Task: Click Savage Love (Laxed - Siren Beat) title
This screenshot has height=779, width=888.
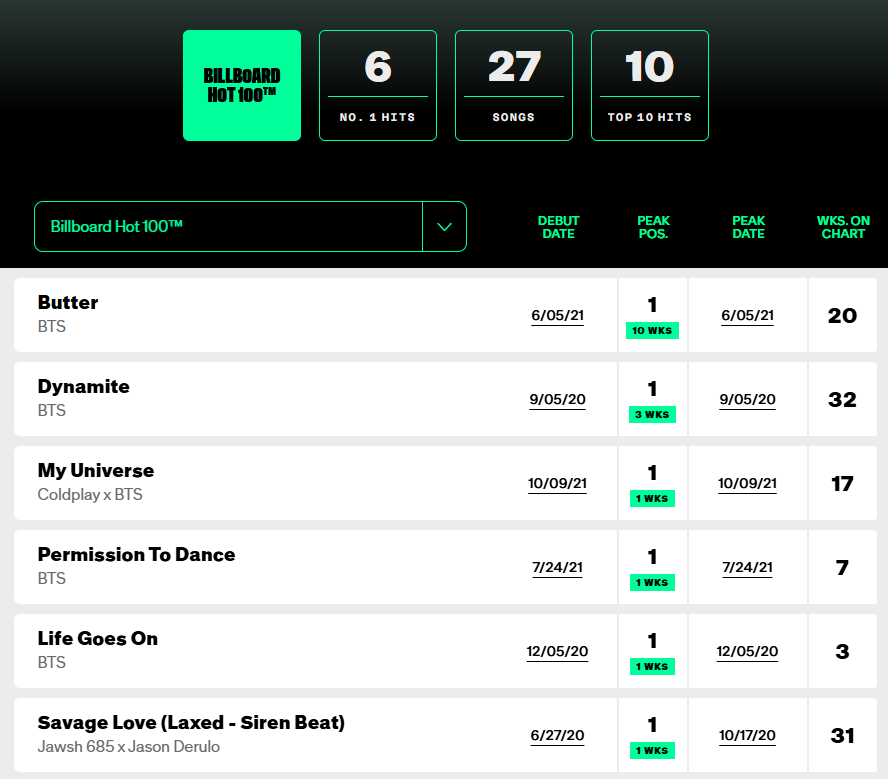Action: click(x=191, y=722)
